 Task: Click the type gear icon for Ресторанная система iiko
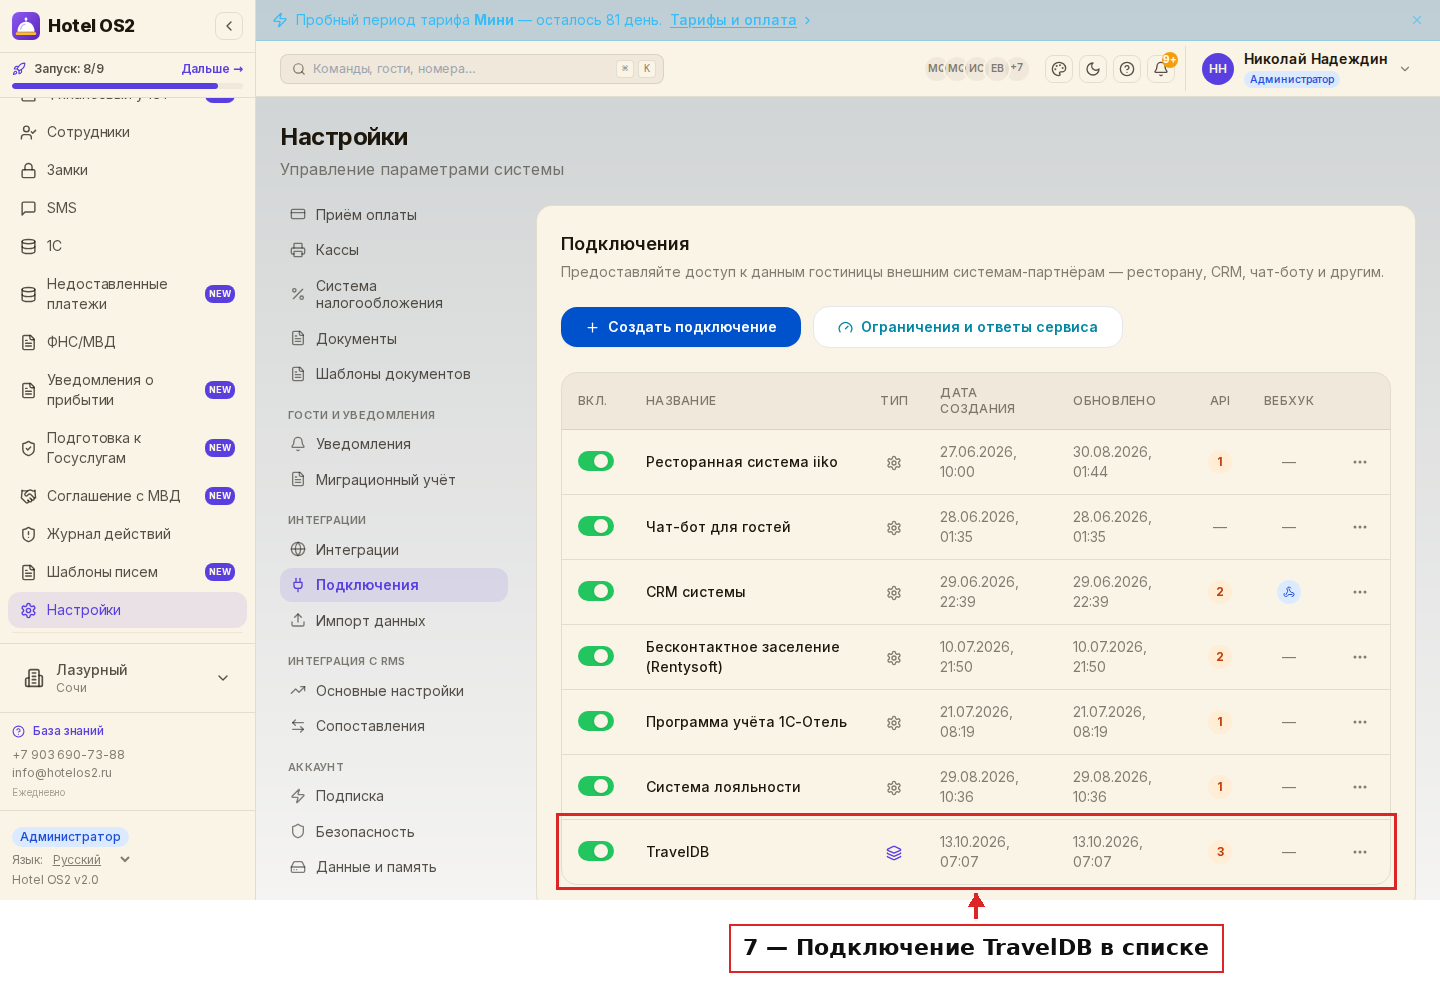[894, 463]
